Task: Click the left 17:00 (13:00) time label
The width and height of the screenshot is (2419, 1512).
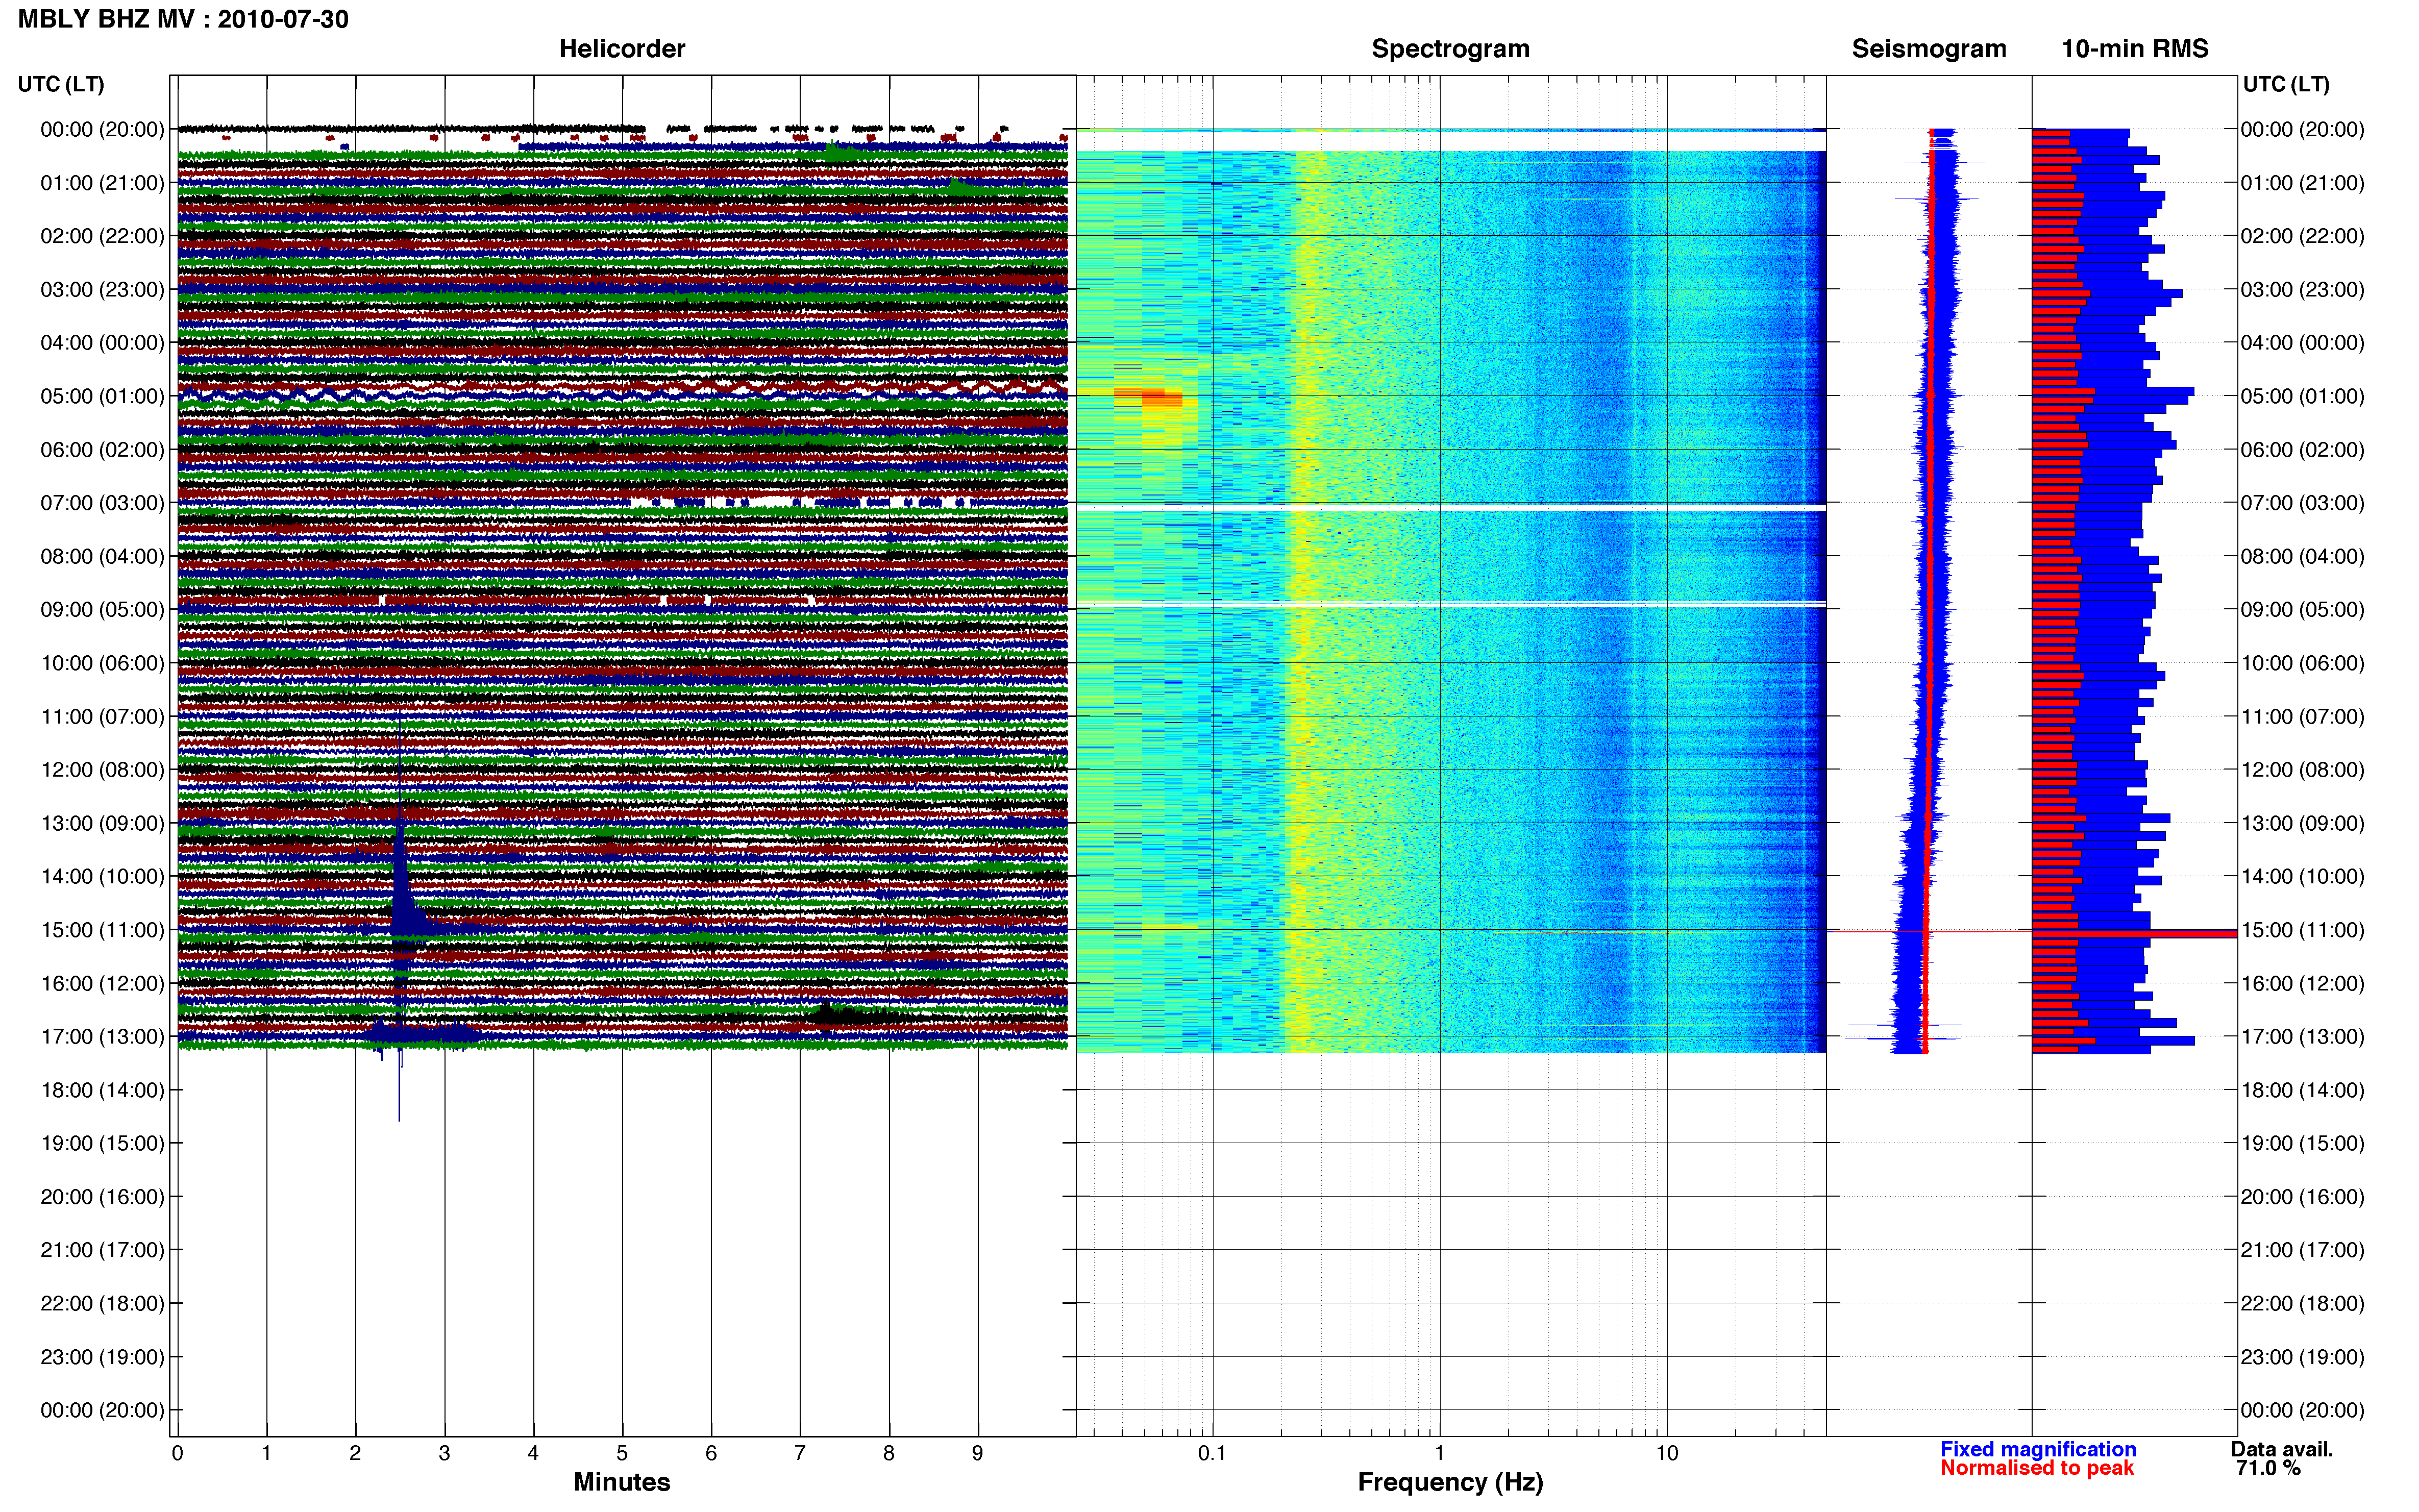Action: tap(102, 1037)
